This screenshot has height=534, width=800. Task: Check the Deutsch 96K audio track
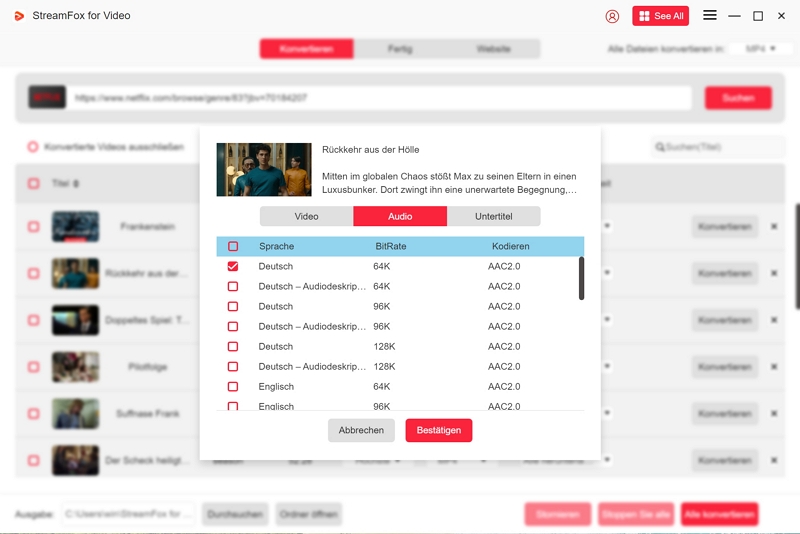(x=233, y=306)
